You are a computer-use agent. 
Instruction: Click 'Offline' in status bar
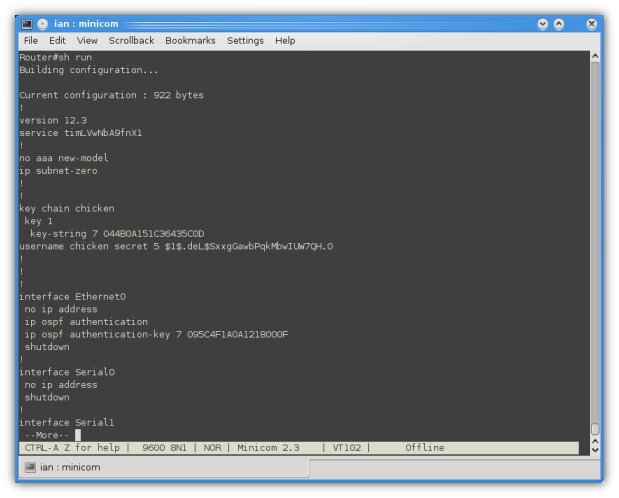click(x=425, y=448)
